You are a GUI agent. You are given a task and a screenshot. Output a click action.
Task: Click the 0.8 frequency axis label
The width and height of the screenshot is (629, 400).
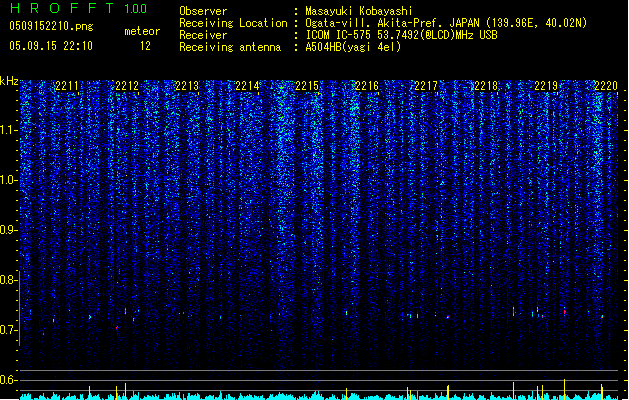click(9, 280)
